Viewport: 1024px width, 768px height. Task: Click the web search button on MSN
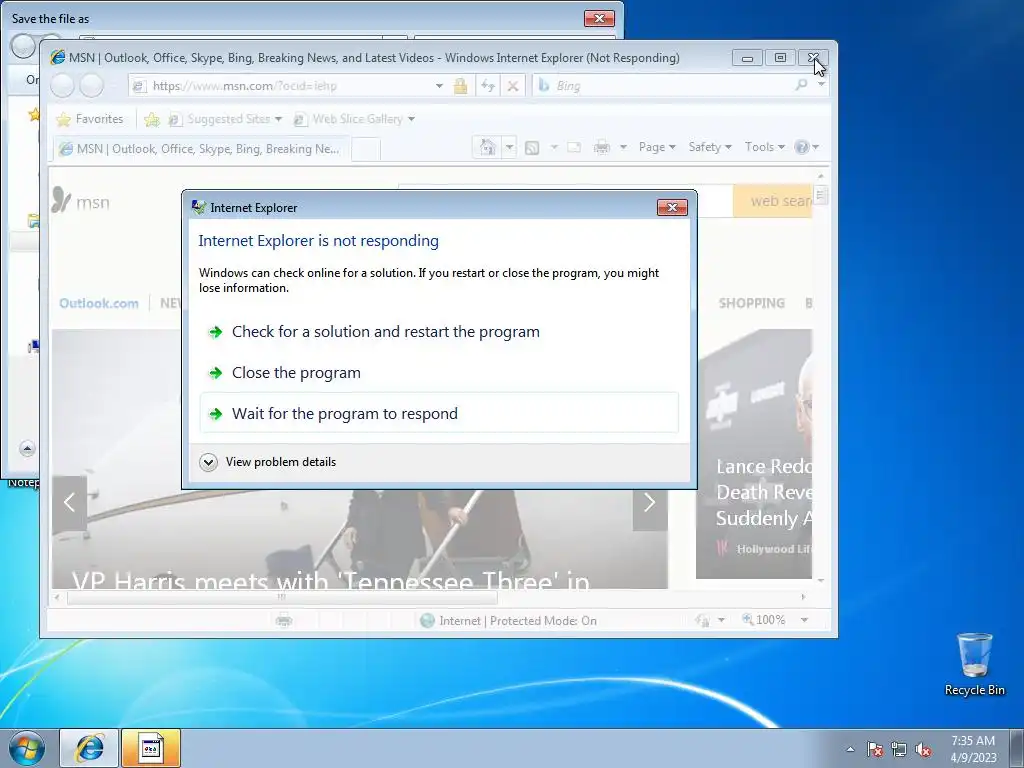773,200
